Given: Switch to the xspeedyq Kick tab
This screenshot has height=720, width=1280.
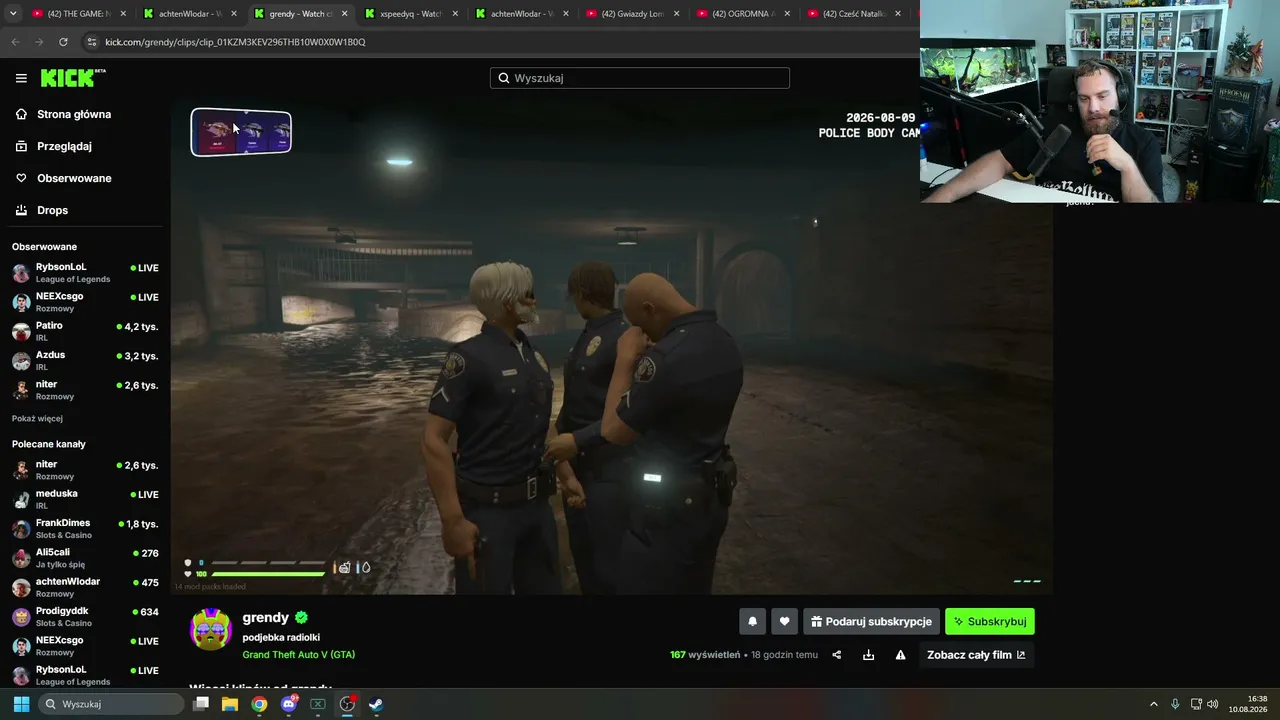Looking at the screenshot, I should pos(410,14).
